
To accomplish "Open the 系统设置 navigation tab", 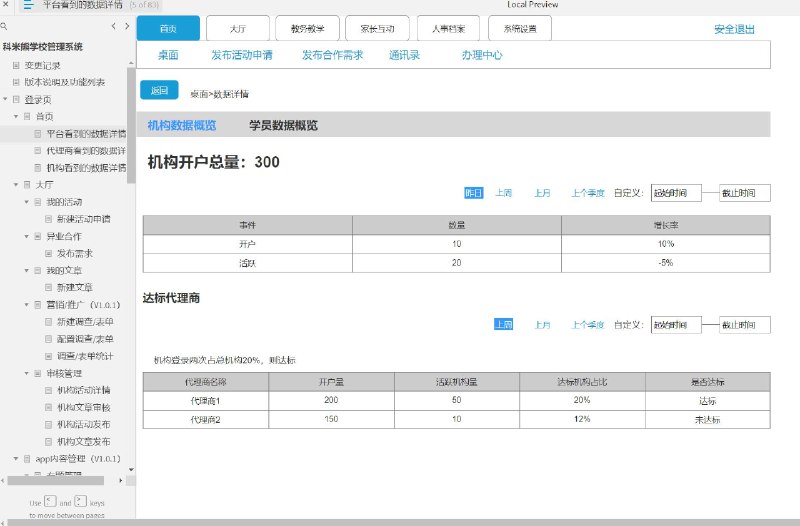I will (520, 28).
